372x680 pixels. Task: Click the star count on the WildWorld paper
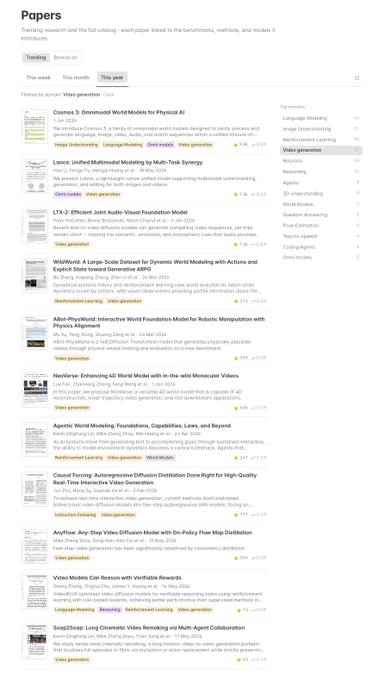tap(241, 301)
